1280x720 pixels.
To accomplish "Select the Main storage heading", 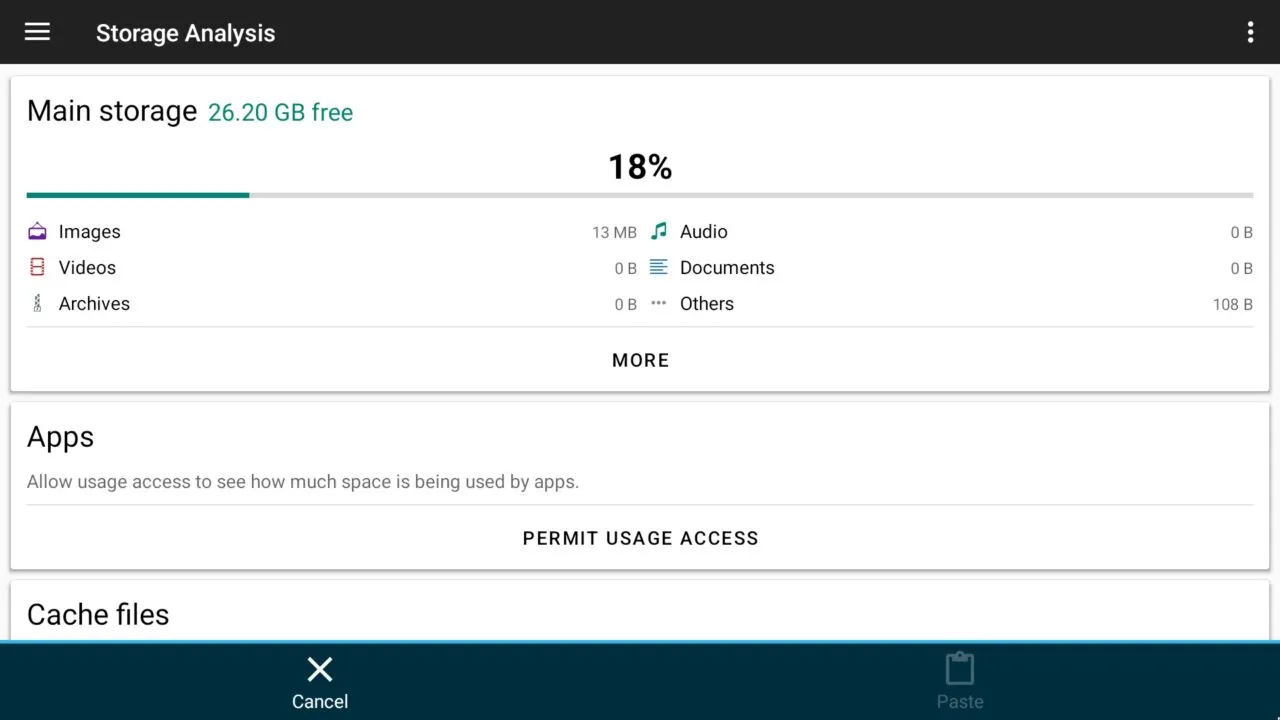I will pos(112,111).
